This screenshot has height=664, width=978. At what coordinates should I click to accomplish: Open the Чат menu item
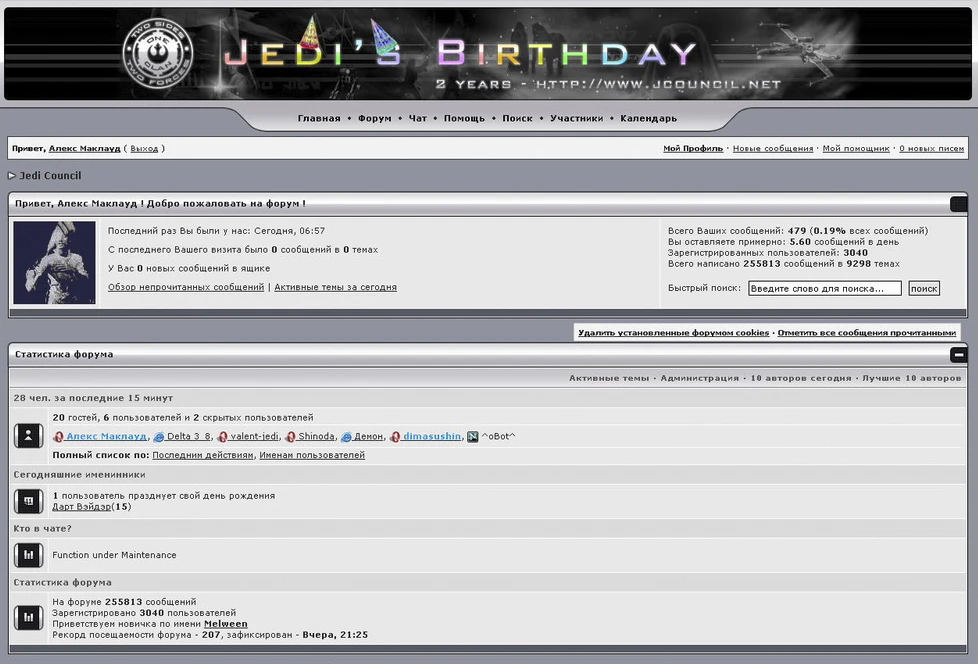[x=417, y=118]
